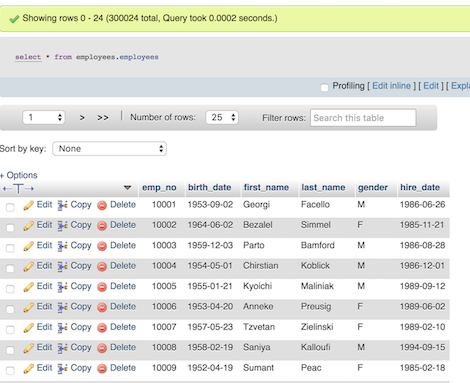Click the red delete icon for employee Kyoichi
The height and width of the screenshot is (383, 470).
pyautogui.click(x=102, y=287)
